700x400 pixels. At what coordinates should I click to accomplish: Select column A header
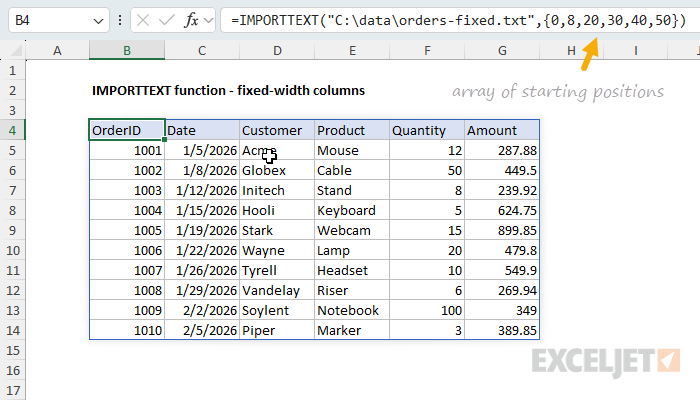57,51
